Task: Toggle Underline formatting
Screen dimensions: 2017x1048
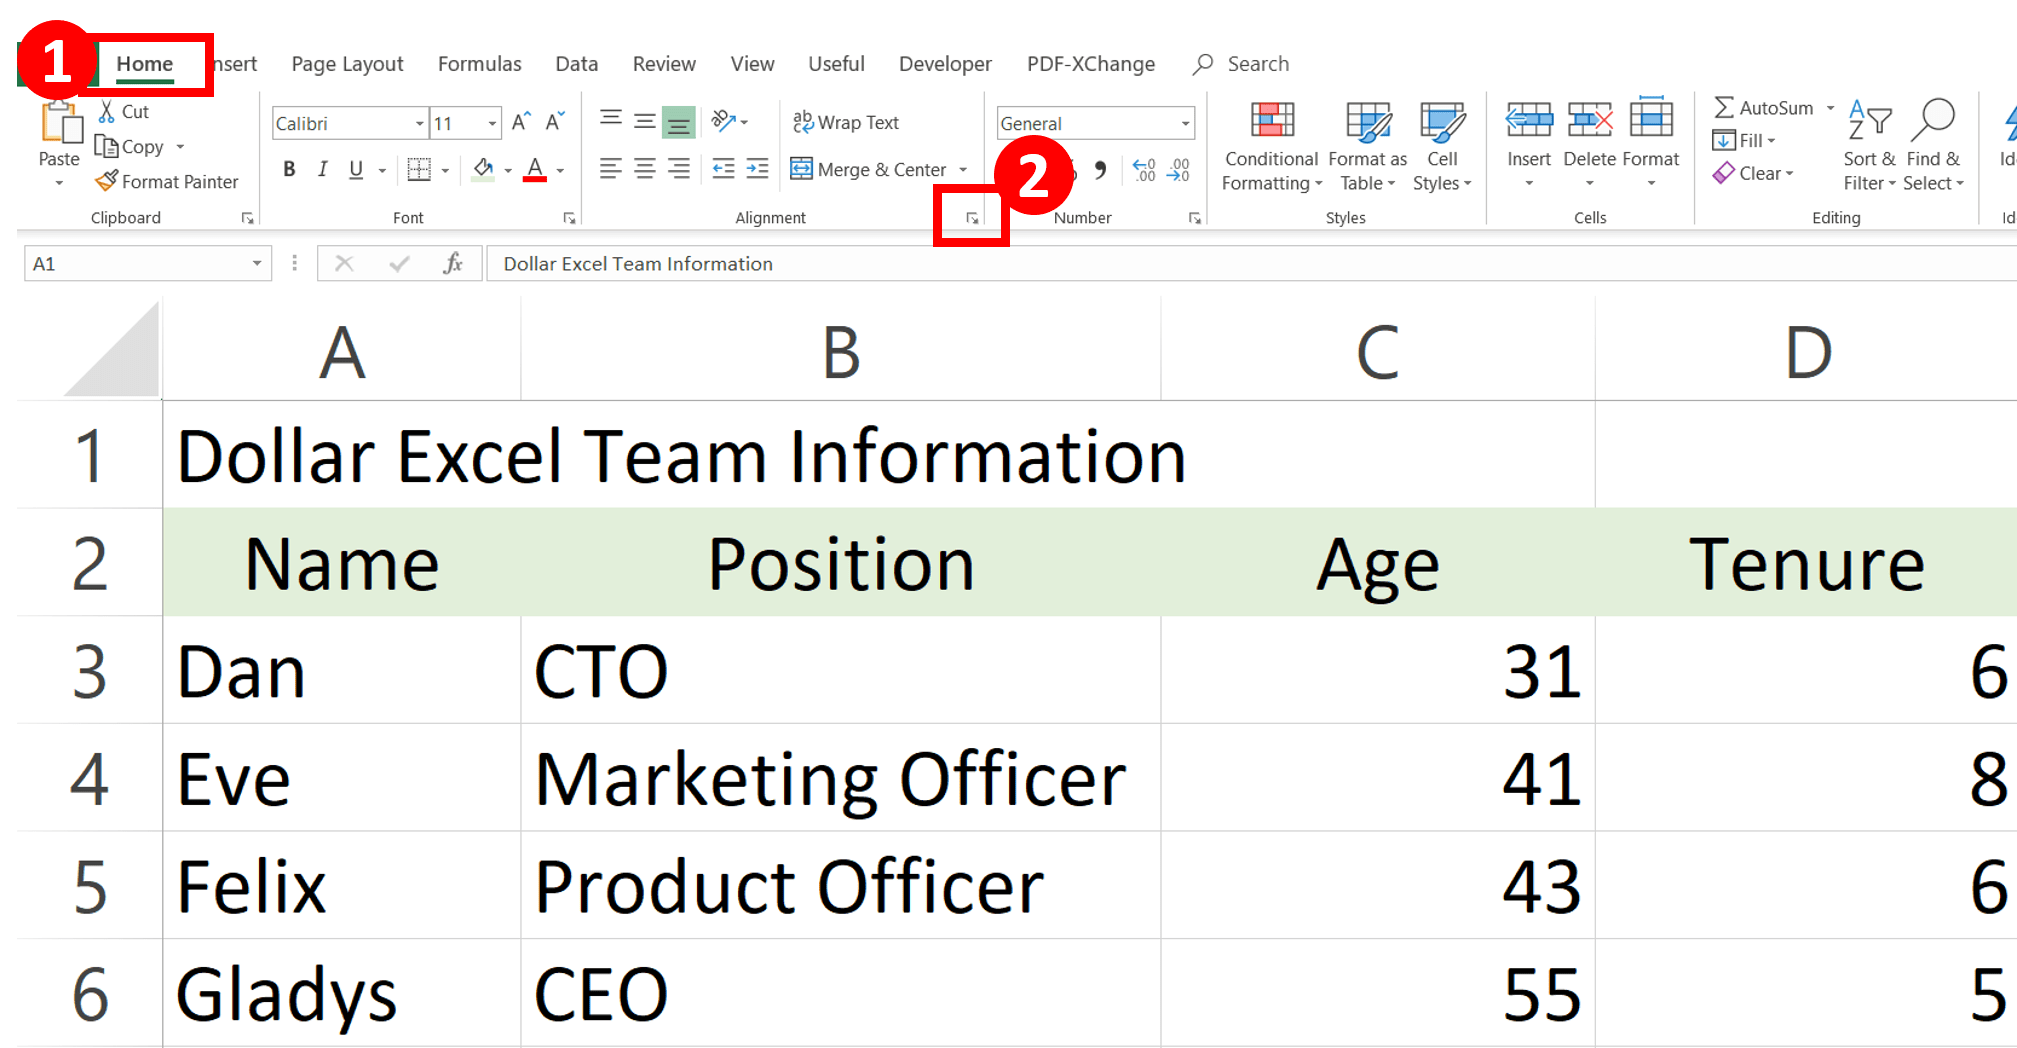Action: click(356, 169)
